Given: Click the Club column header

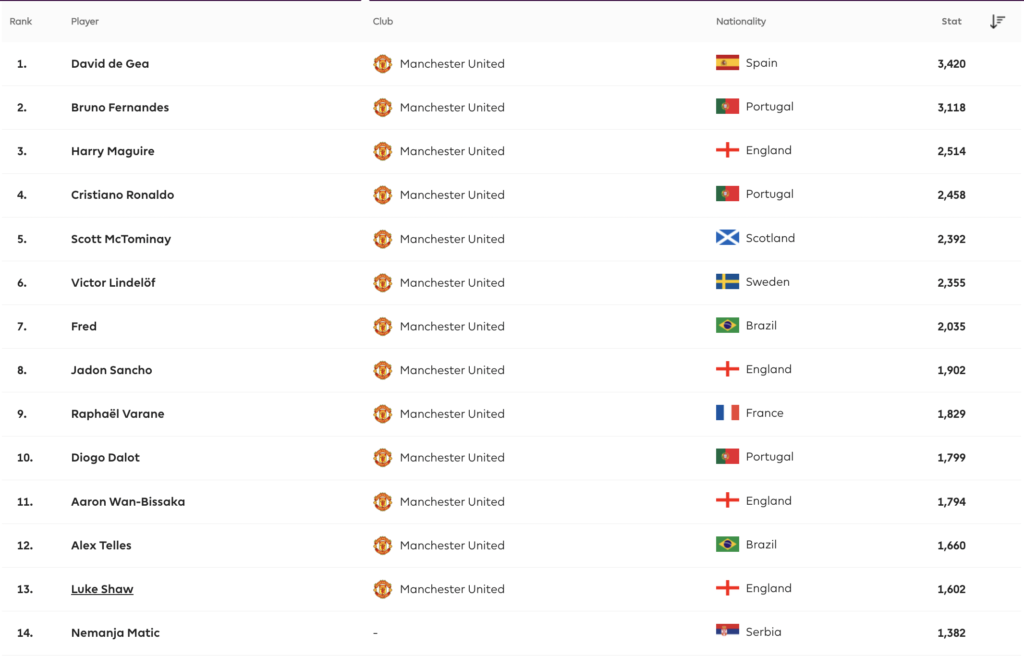Looking at the screenshot, I should coord(383,22).
